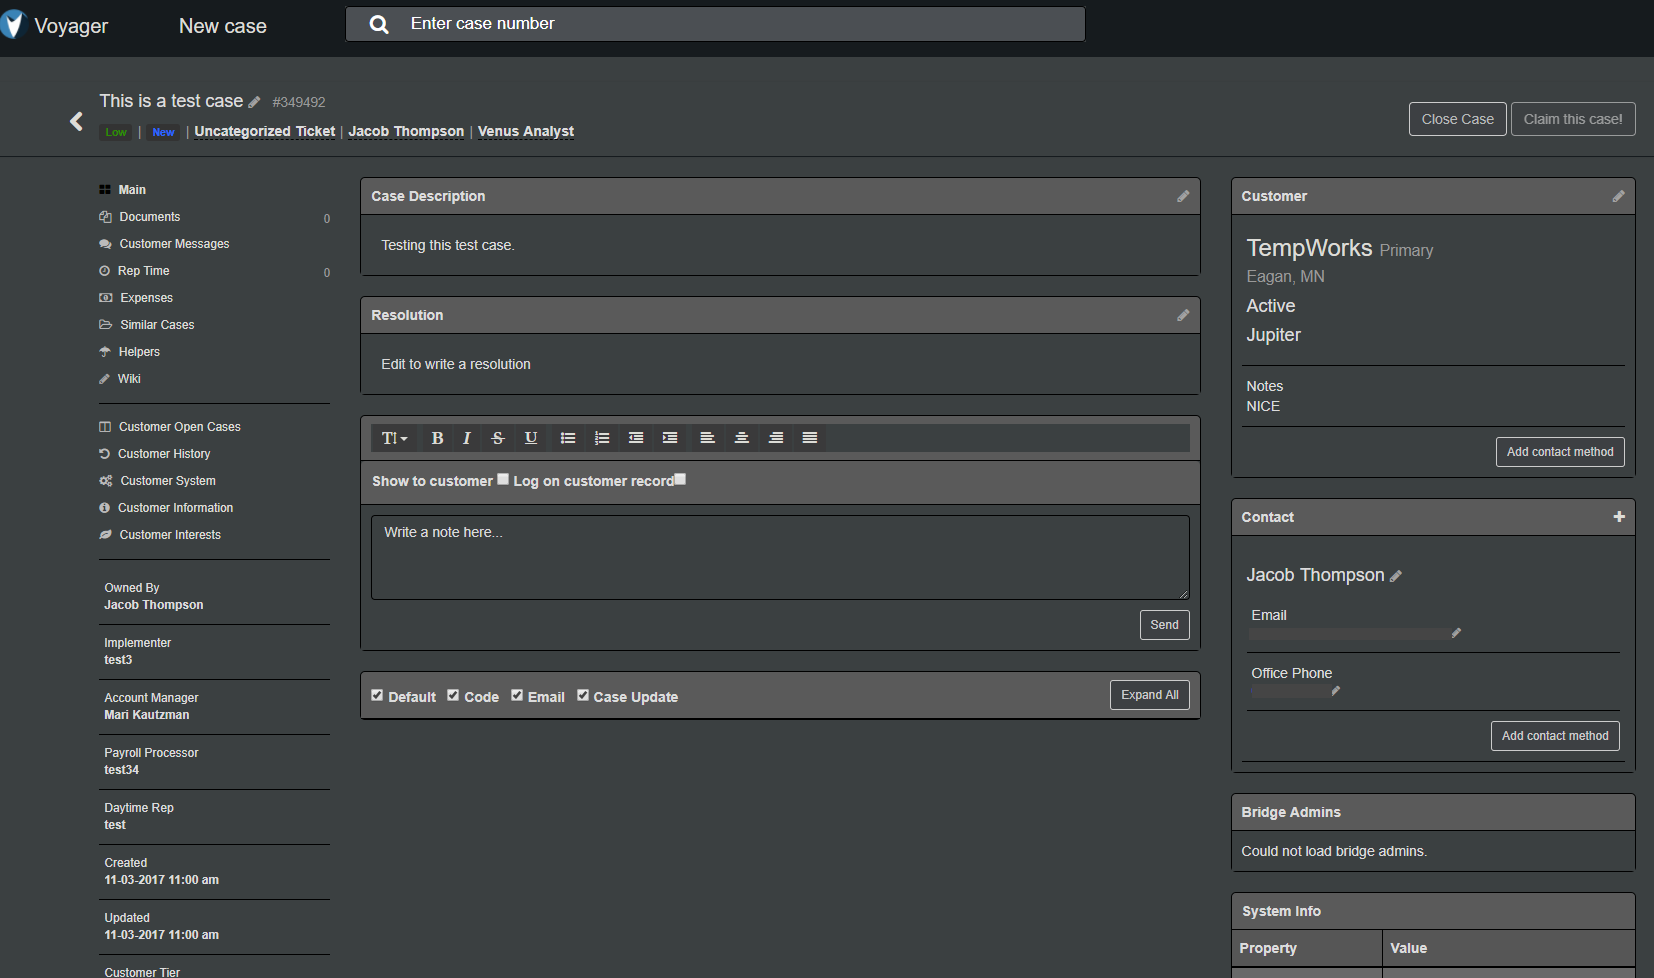Check the Show to customer checkbox
Image resolution: width=1654 pixels, height=978 pixels.
503,479
